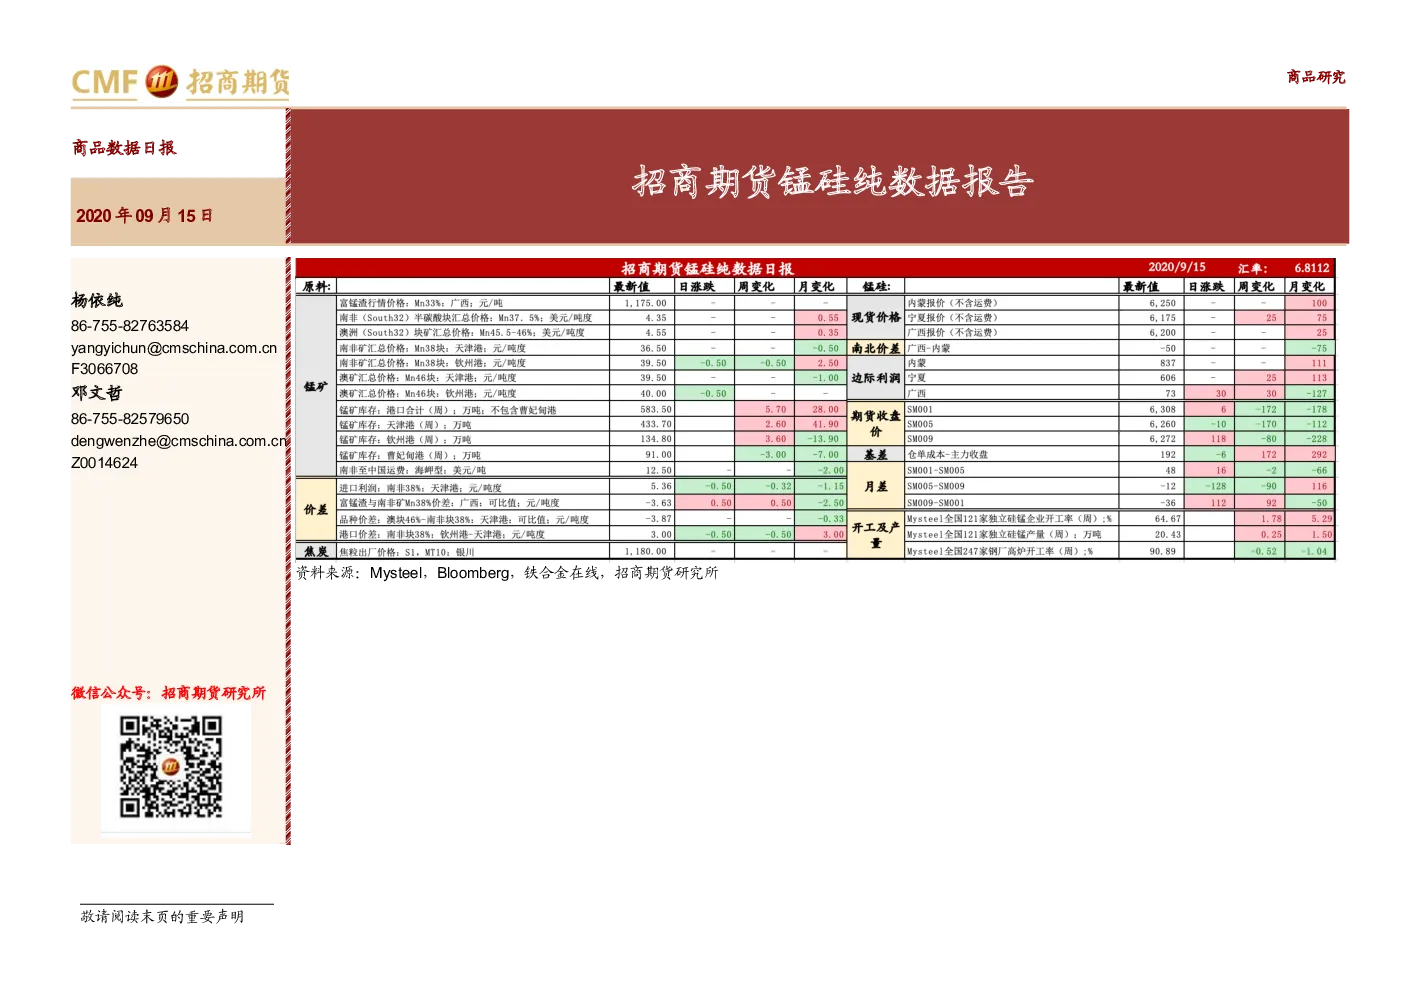Click value 1,180.00 for 焦粒出厂价格
1403x992 pixels.
(646, 551)
